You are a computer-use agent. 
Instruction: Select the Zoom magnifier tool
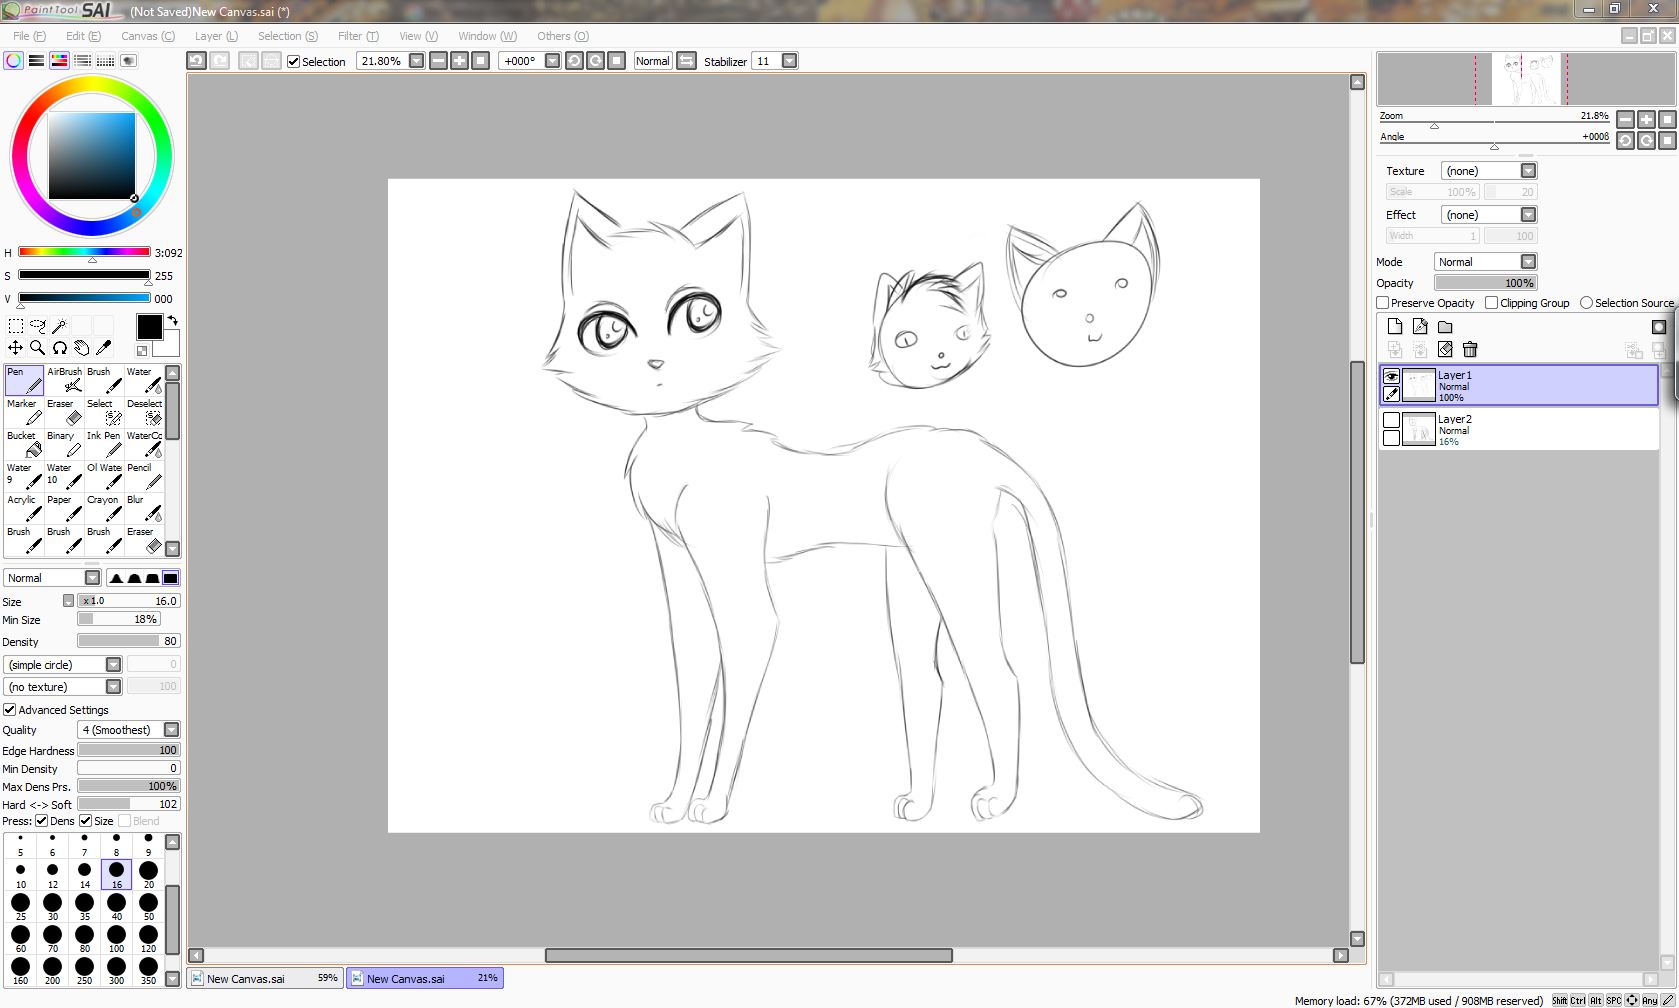[38, 348]
